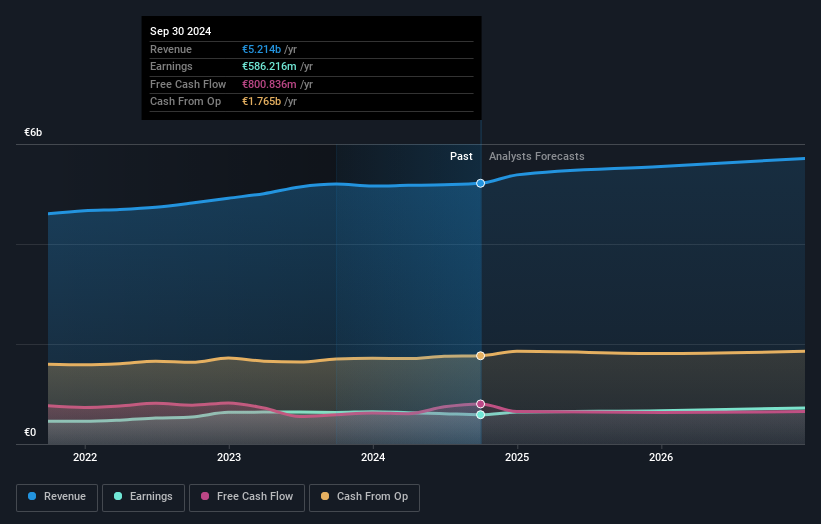Select the Cash From Op orange data point

coord(480,355)
